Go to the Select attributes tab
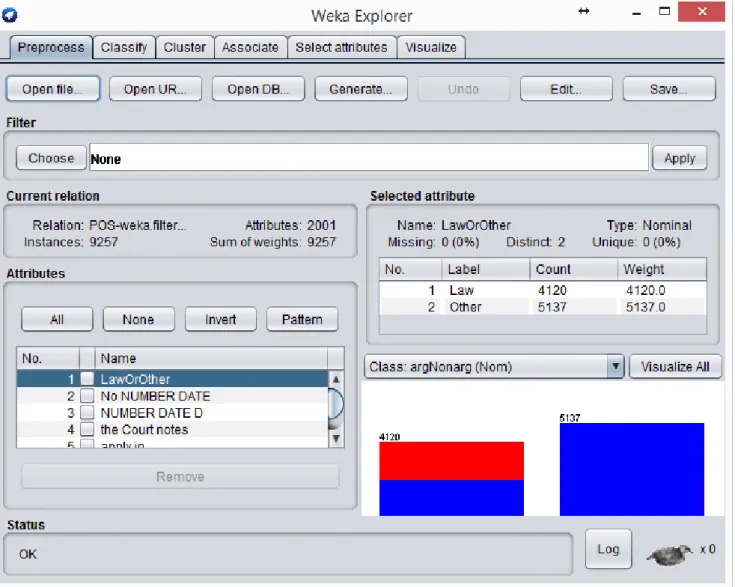This screenshot has height=587, width=735. pos(342,47)
